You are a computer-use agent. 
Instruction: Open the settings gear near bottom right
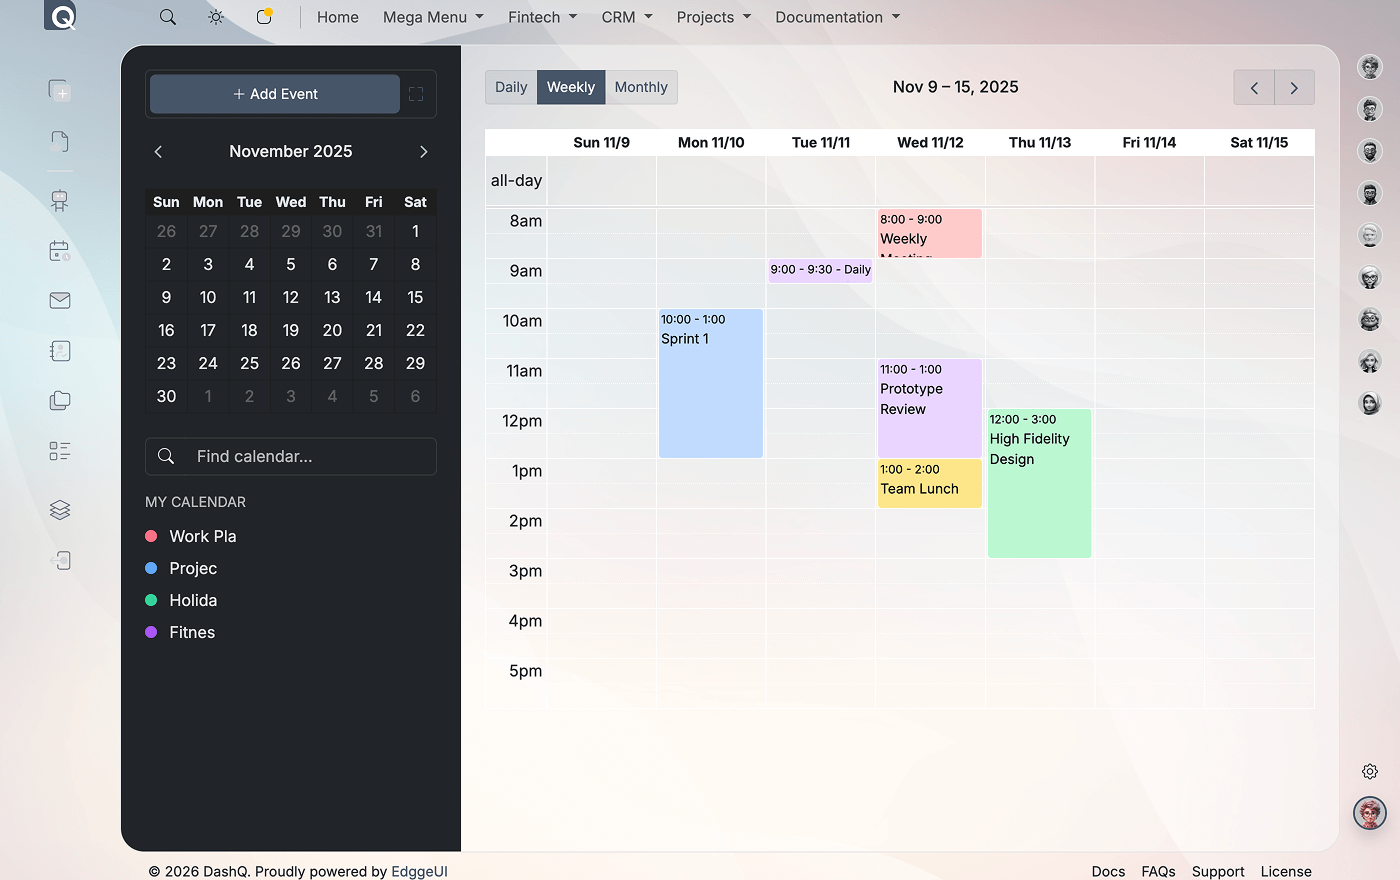[x=1370, y=771]
